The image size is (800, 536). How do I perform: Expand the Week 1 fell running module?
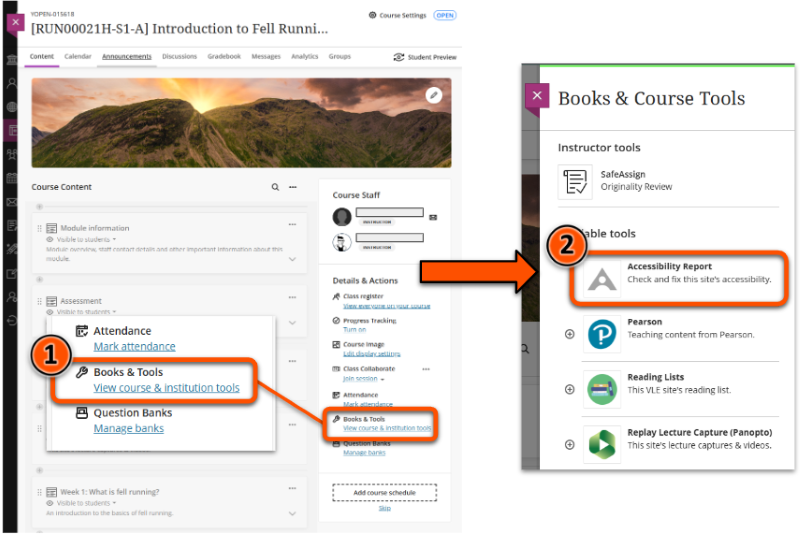tap(292, 512)
